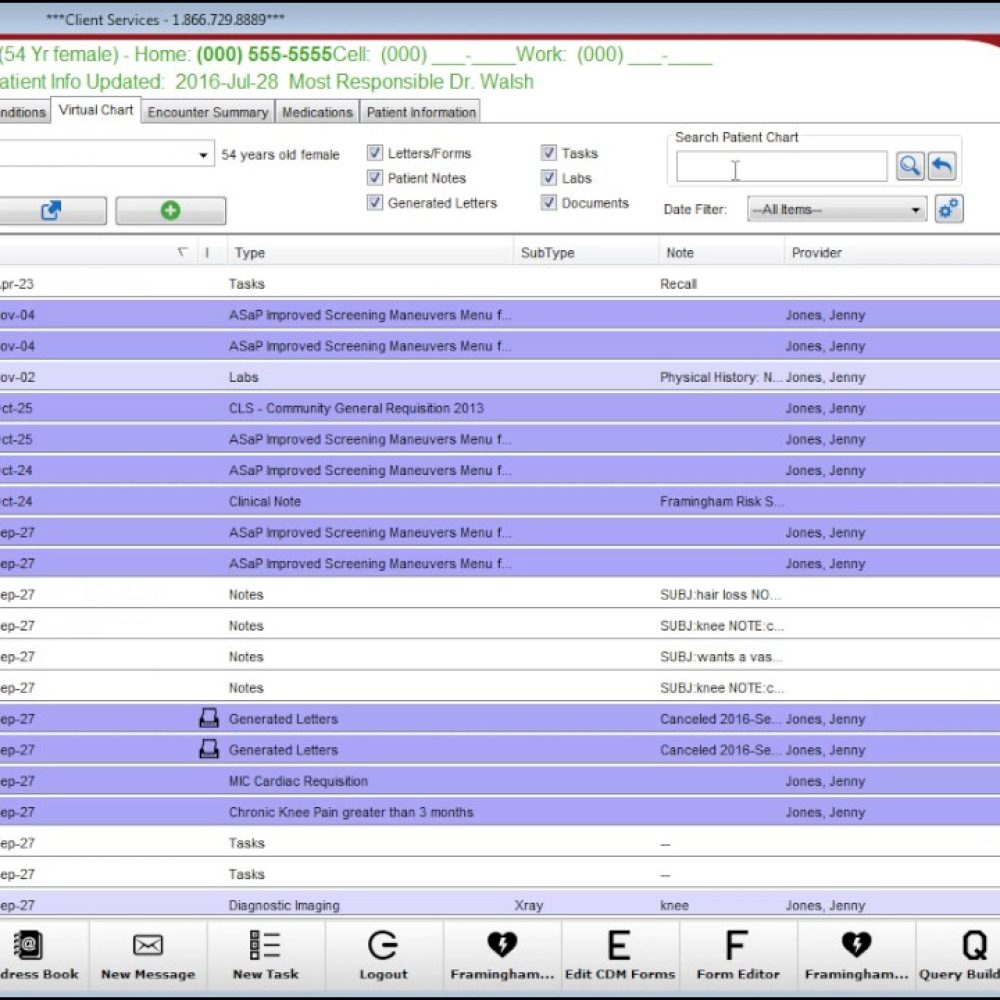Click the blue pop-out arrow button

pyautogui.click(x=51, y=210)
